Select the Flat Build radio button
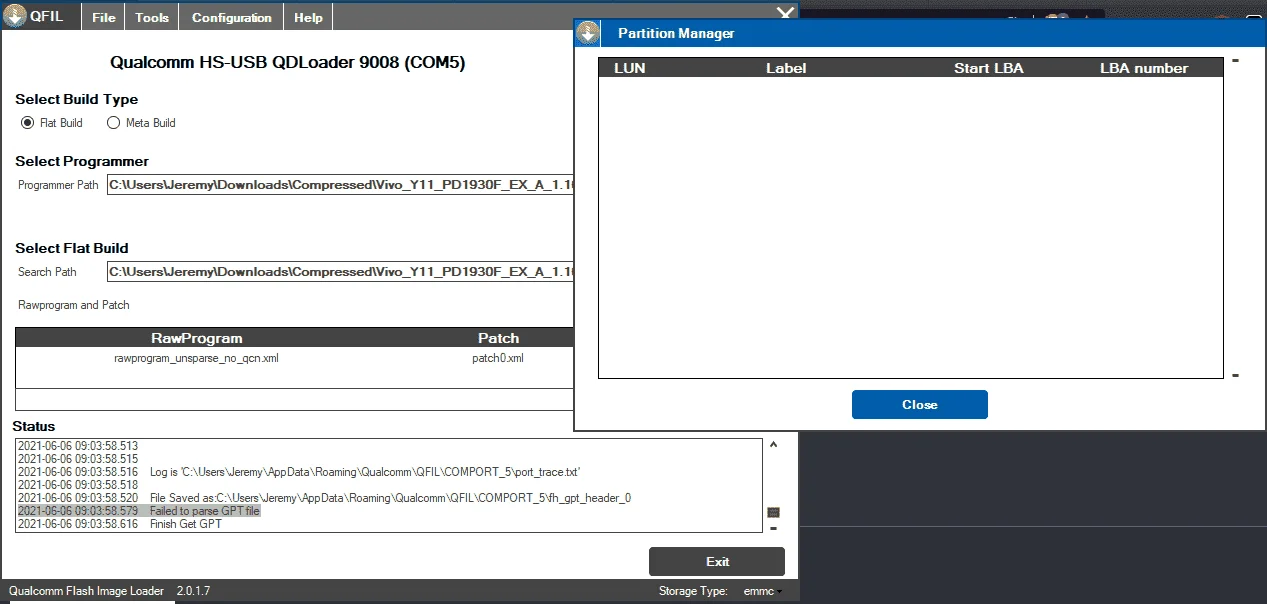The width and height of the screenshot is (1267, 604). coord(28,123)
